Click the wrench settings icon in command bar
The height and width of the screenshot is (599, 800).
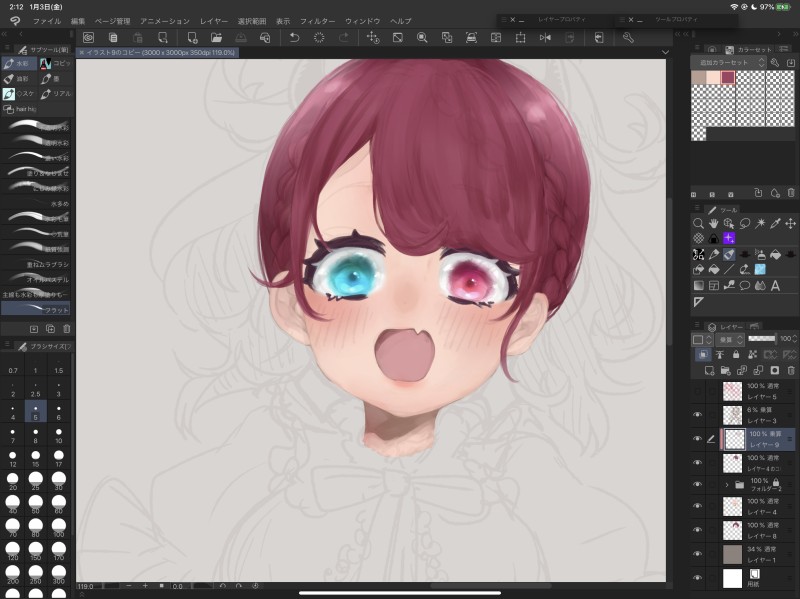(628, 38)
